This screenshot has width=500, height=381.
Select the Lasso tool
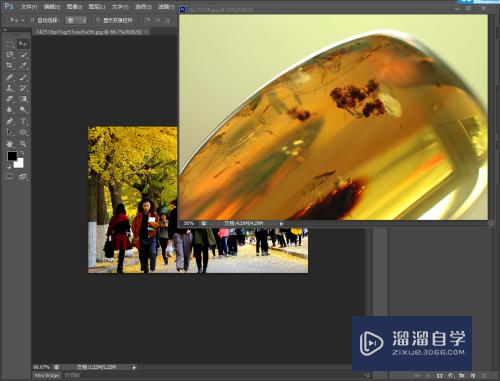coord(9,55)
